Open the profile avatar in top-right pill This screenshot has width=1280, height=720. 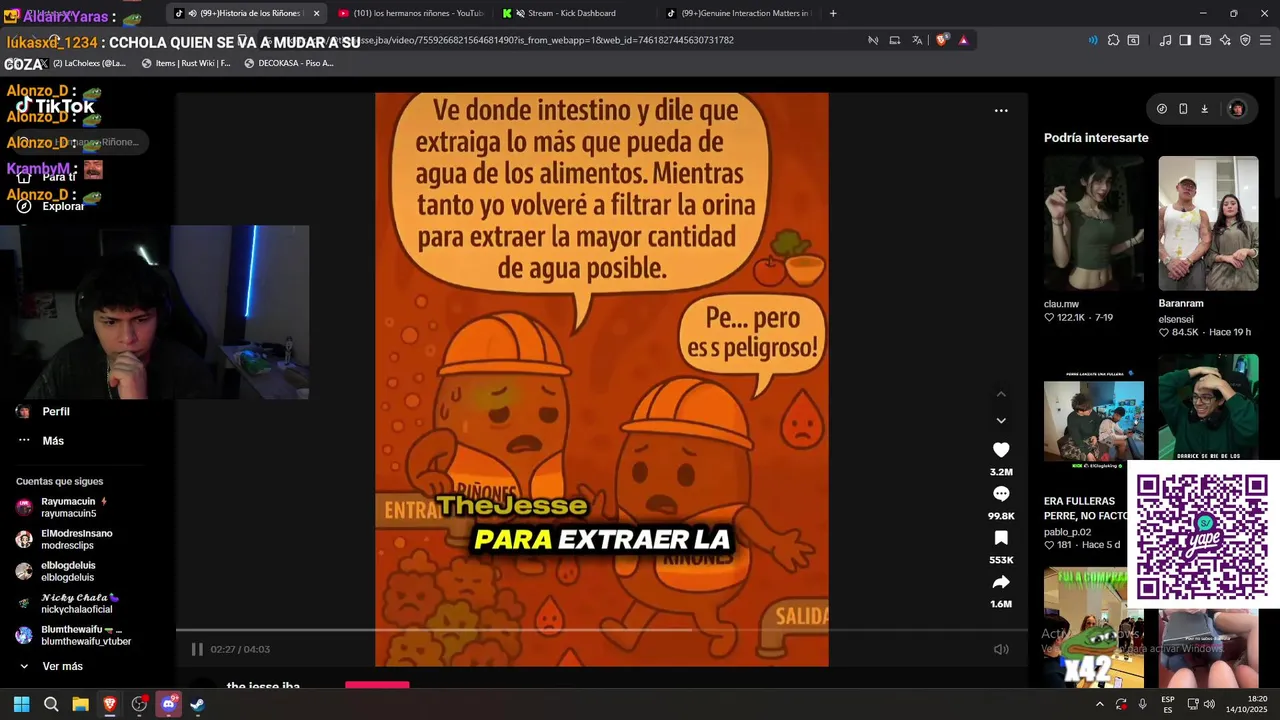point(1236,109)
